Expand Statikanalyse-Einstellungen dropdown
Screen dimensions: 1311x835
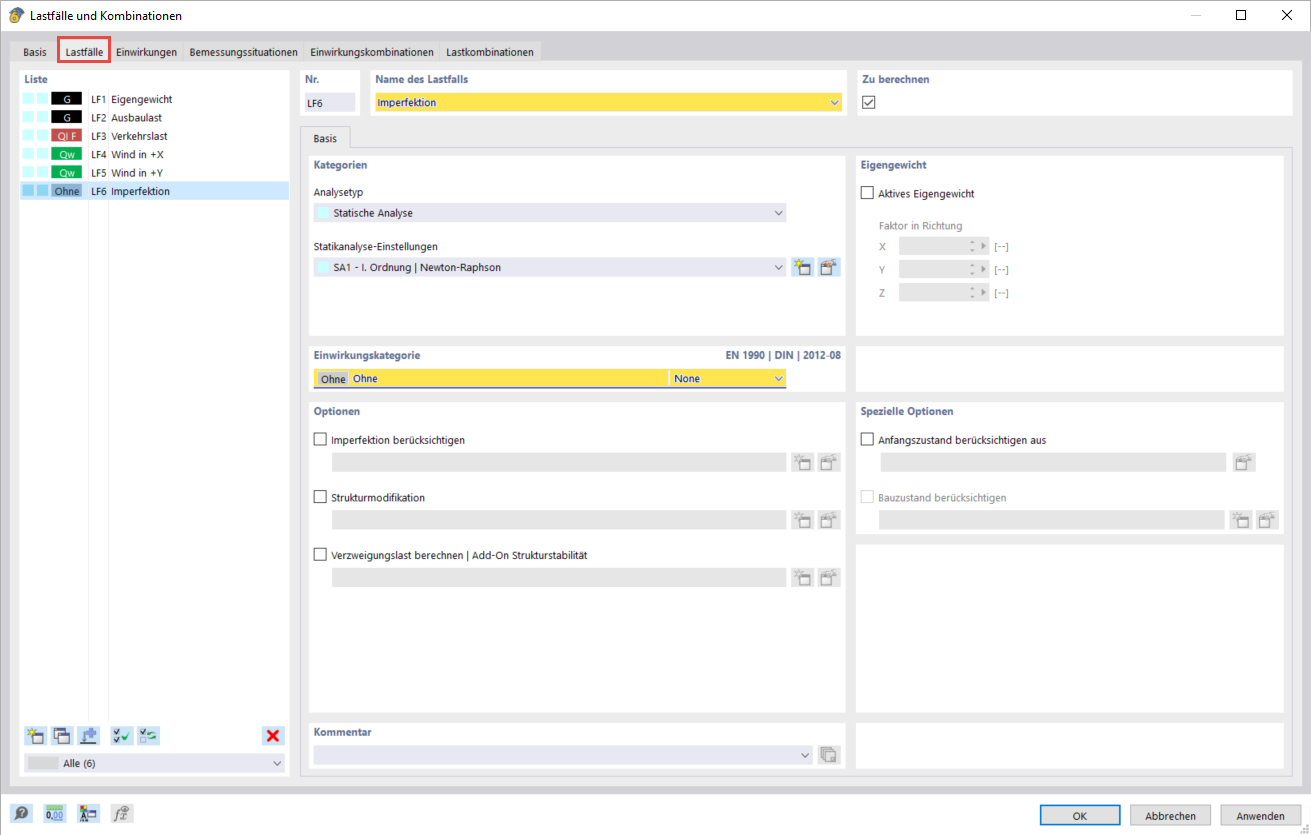tap(778, 267)
